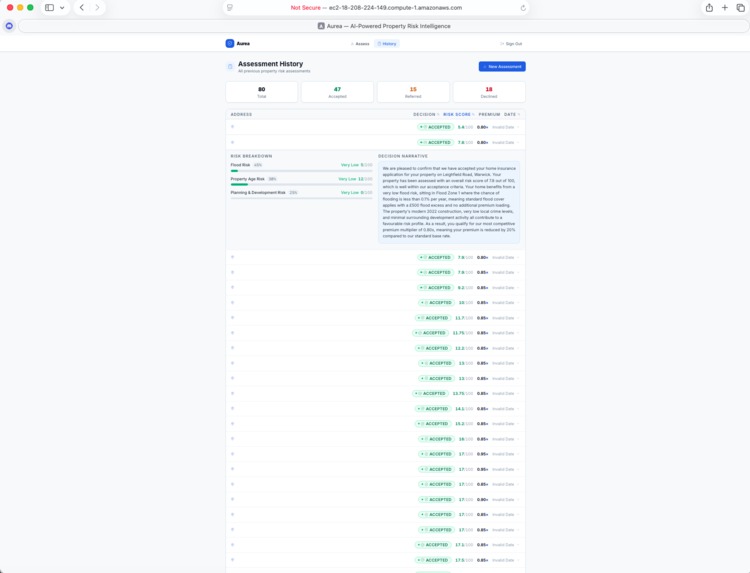Click the ACCEPTED badge on the 13.75 row
Image resolution: width=750 pixels, height=573 pixels.
tap(430, 394)
